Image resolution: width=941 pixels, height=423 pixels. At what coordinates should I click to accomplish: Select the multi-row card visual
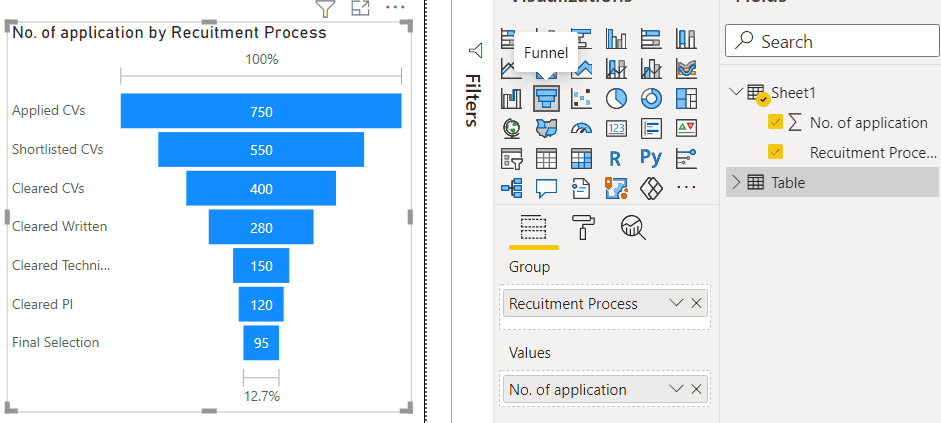651,128
